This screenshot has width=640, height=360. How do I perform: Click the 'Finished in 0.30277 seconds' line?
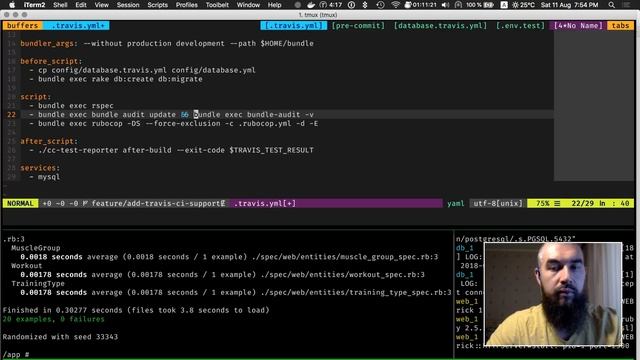tap(136, 310)
